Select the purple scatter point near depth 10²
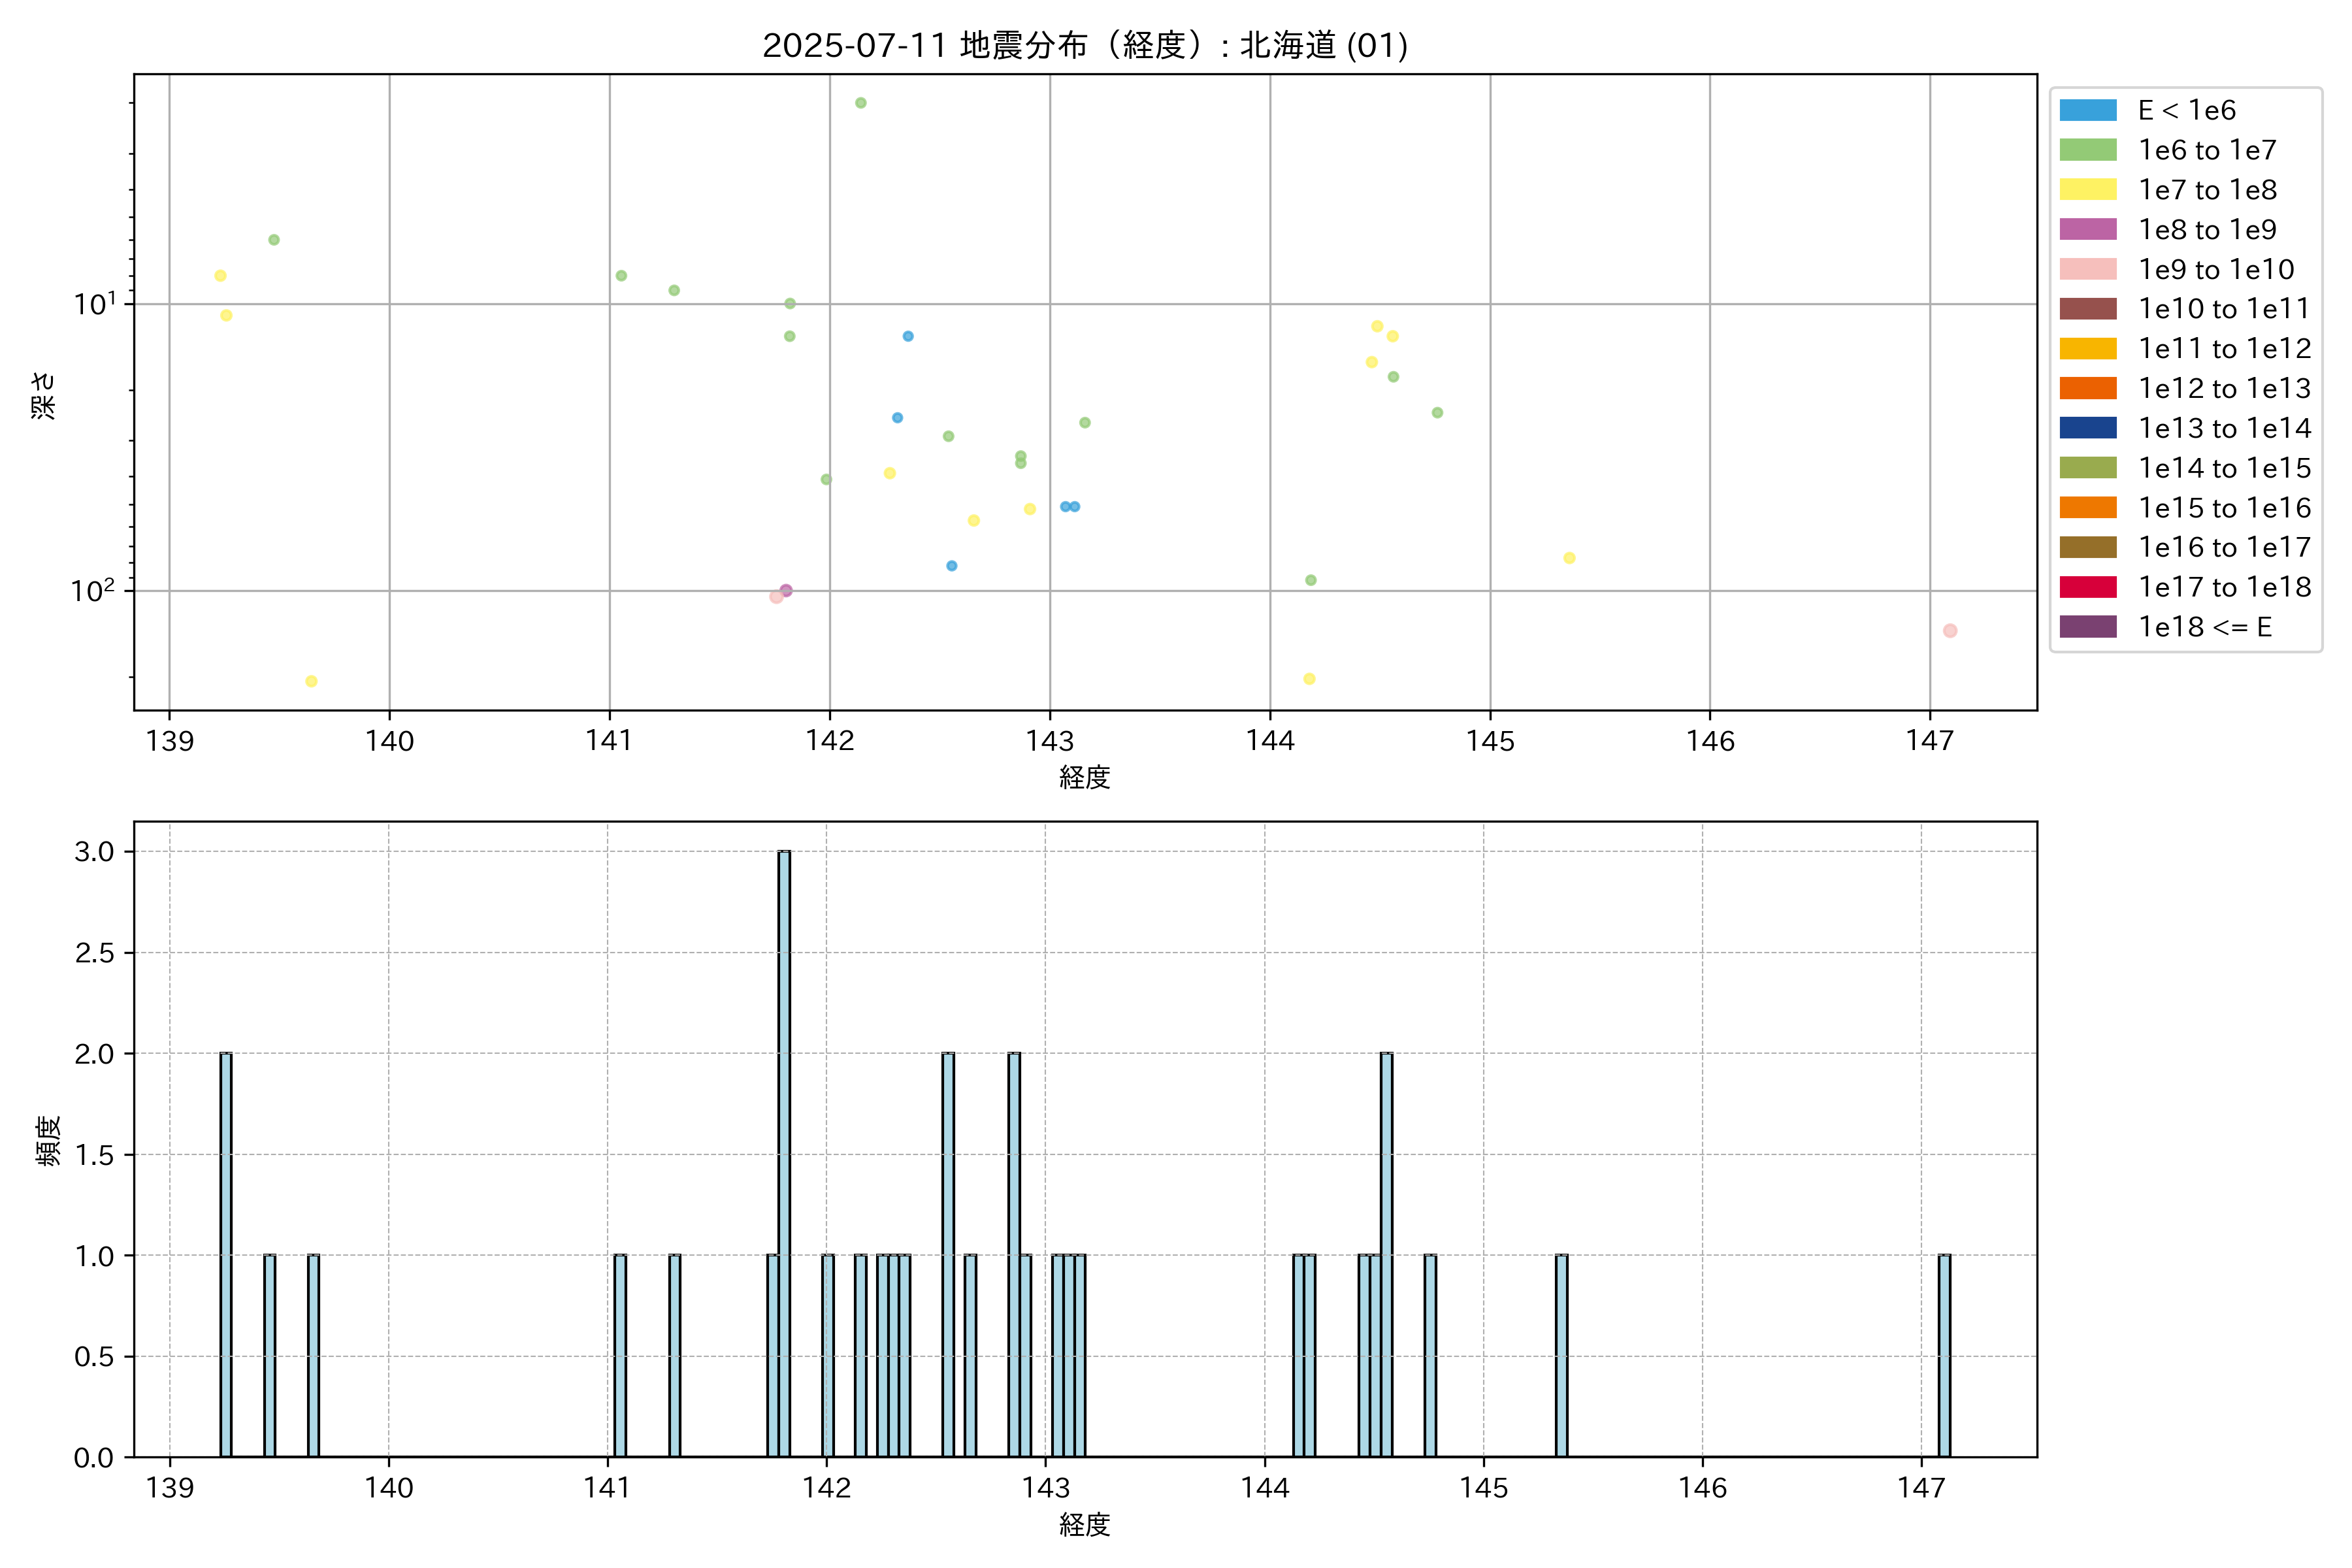This screenshot has height=1568, width=2352. [x=786, y=590]
